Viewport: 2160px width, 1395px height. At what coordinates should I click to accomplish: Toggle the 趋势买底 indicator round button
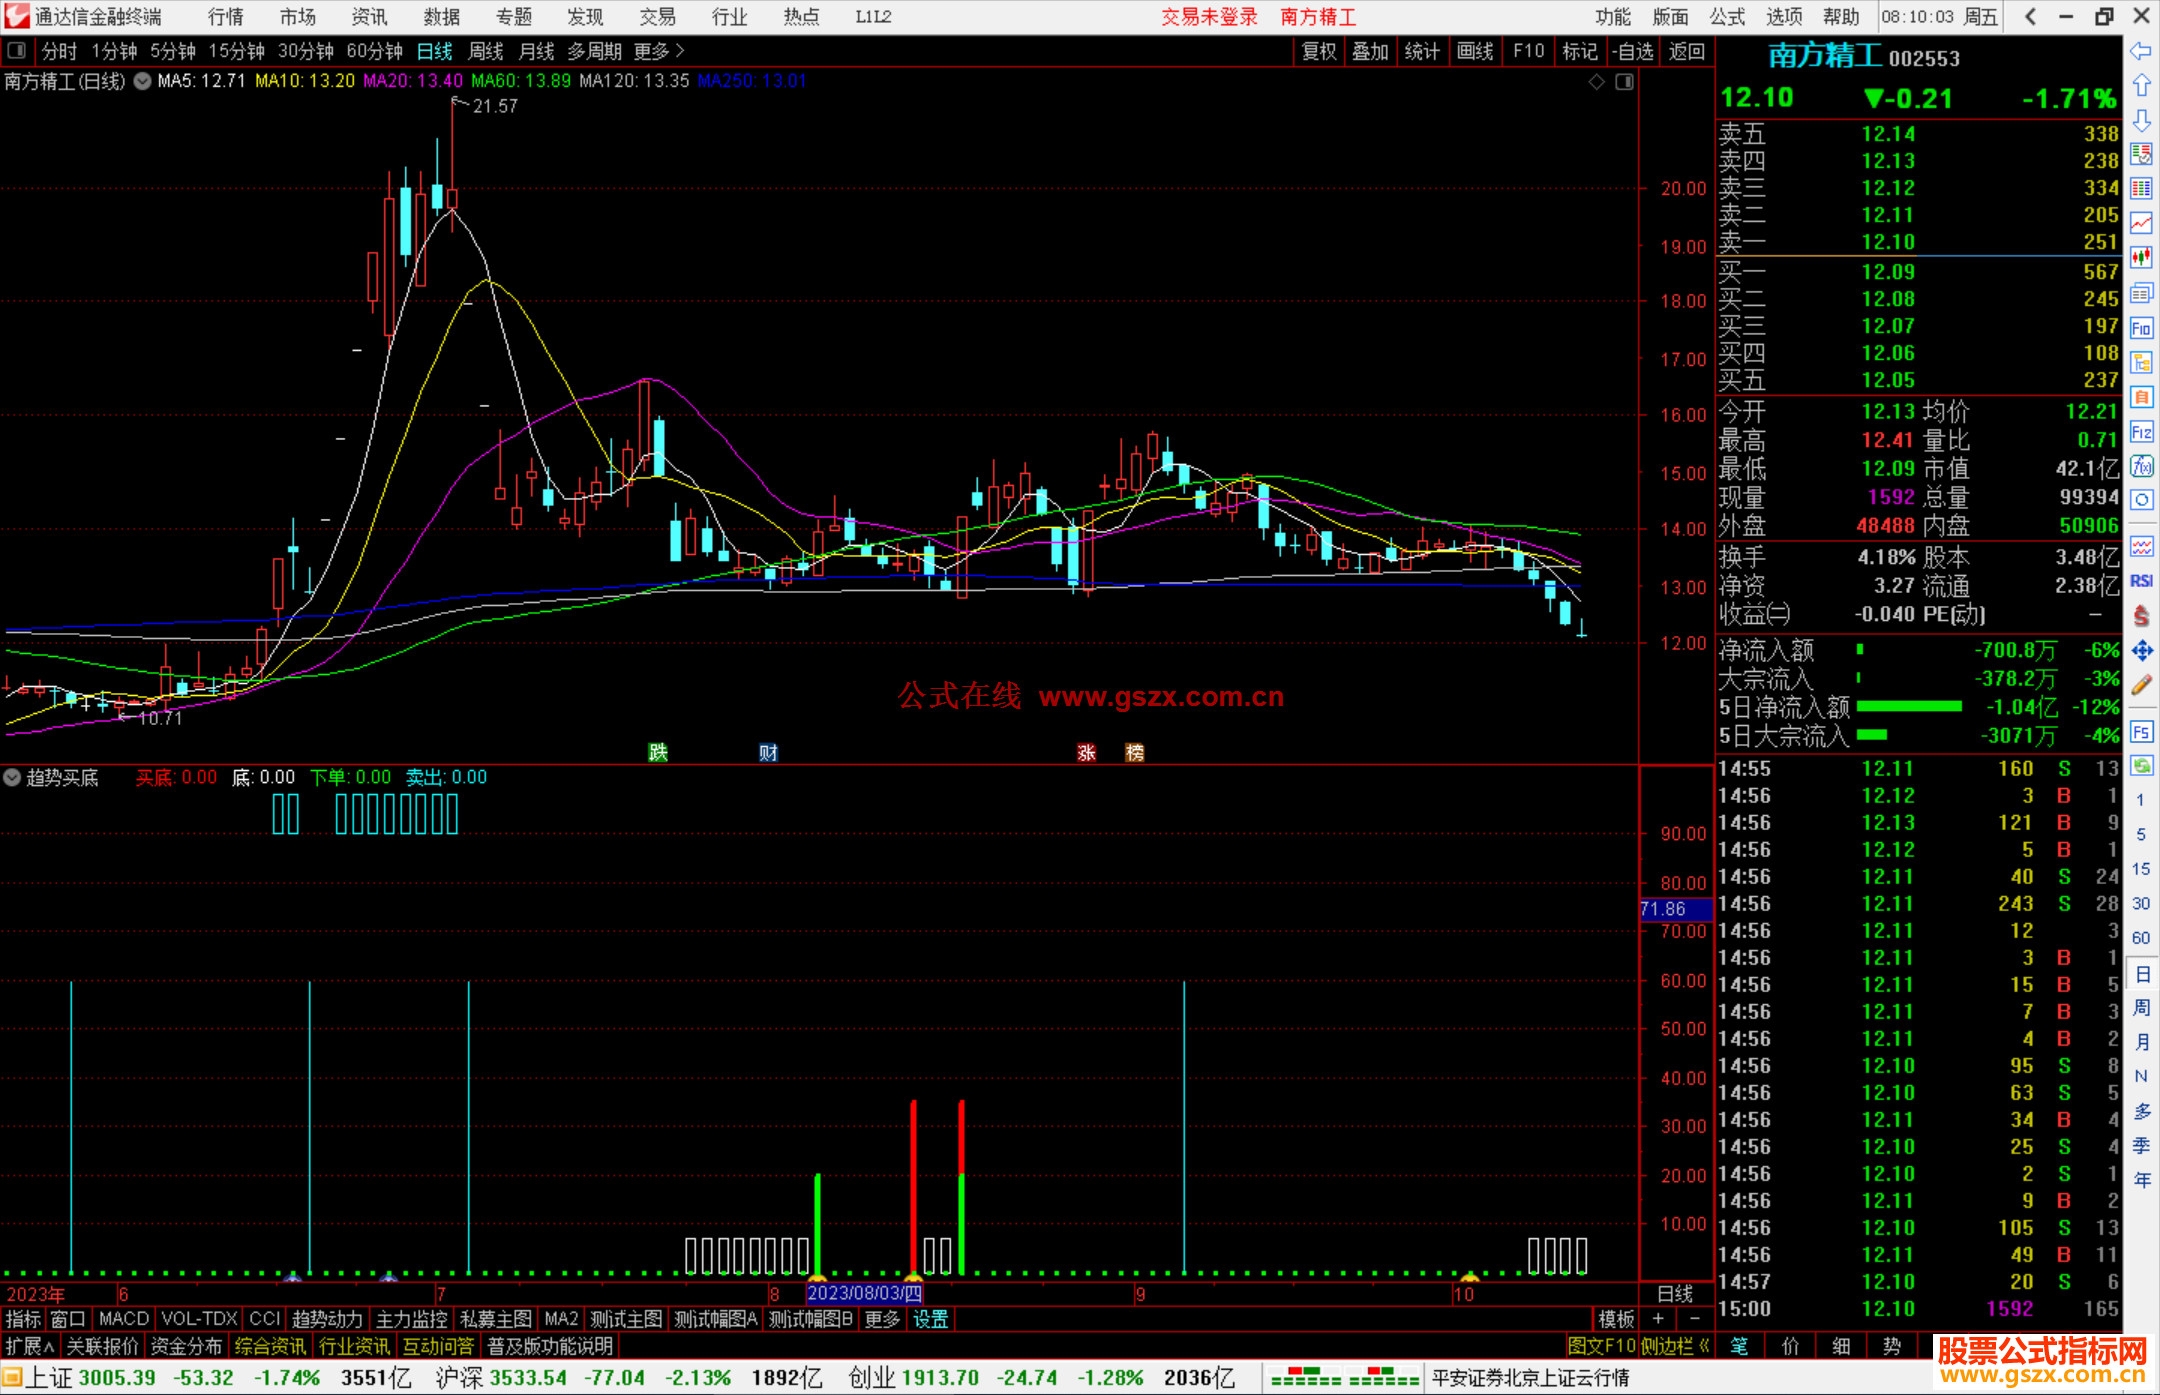coord(12,777)
